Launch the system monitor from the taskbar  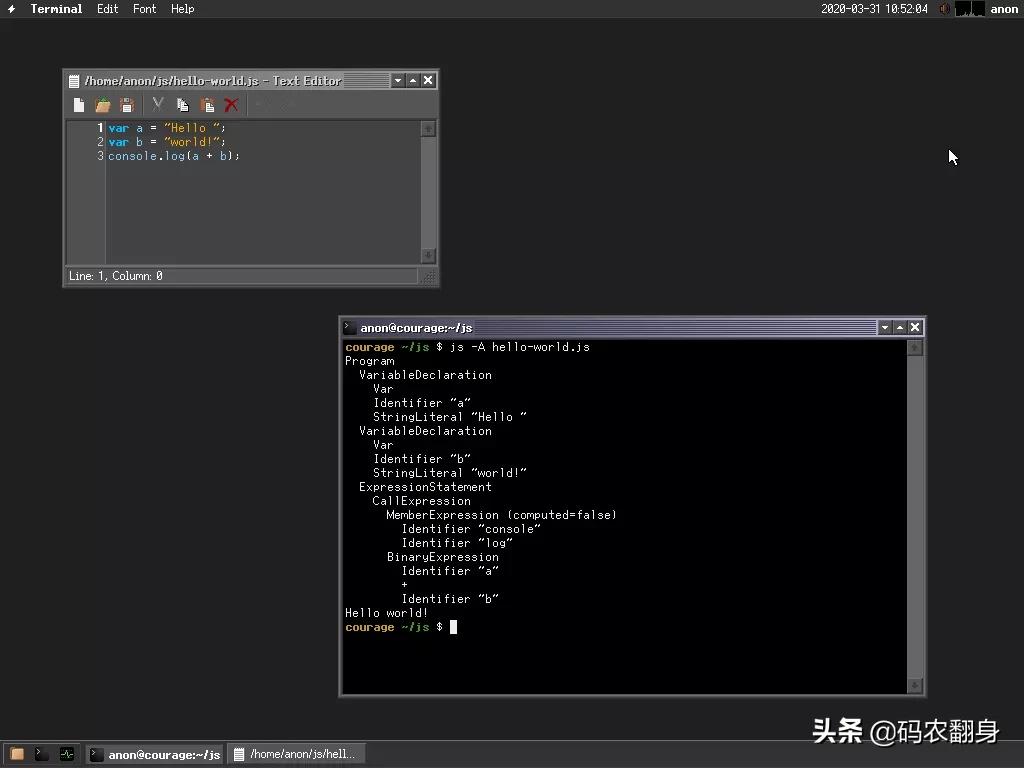66,753
